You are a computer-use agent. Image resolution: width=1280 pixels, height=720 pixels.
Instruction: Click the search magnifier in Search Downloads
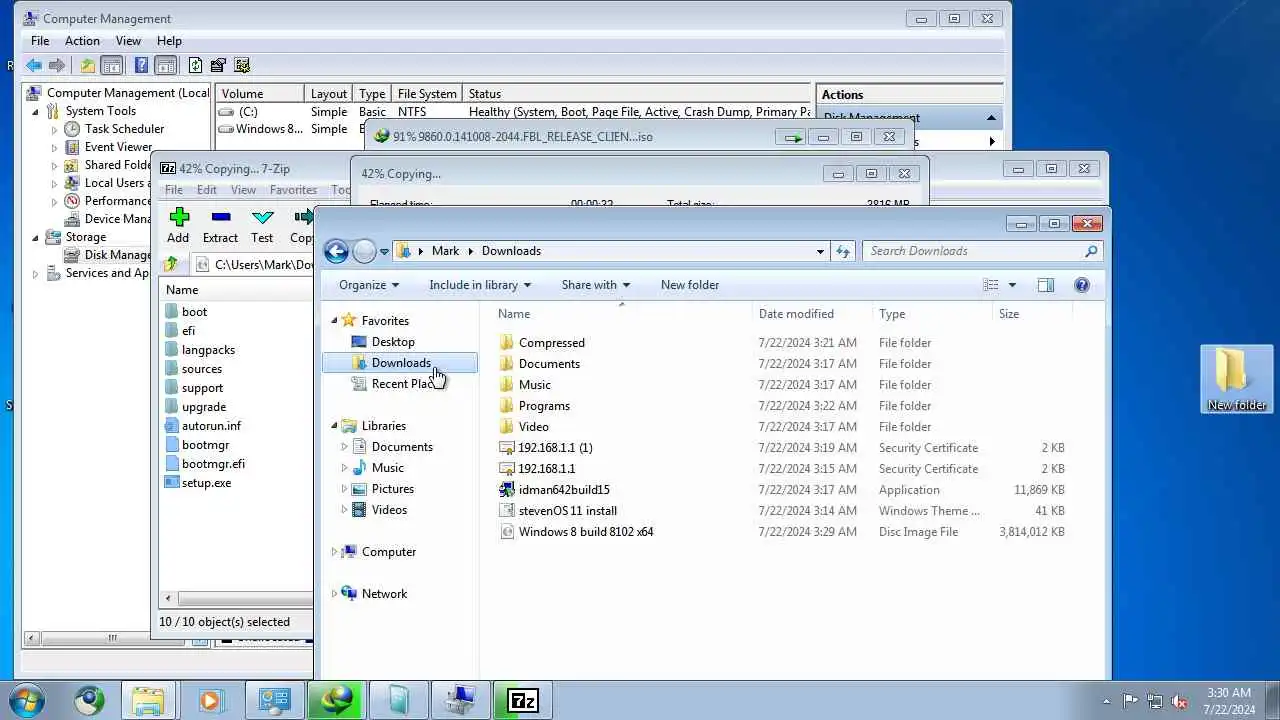pos(1091,251)
